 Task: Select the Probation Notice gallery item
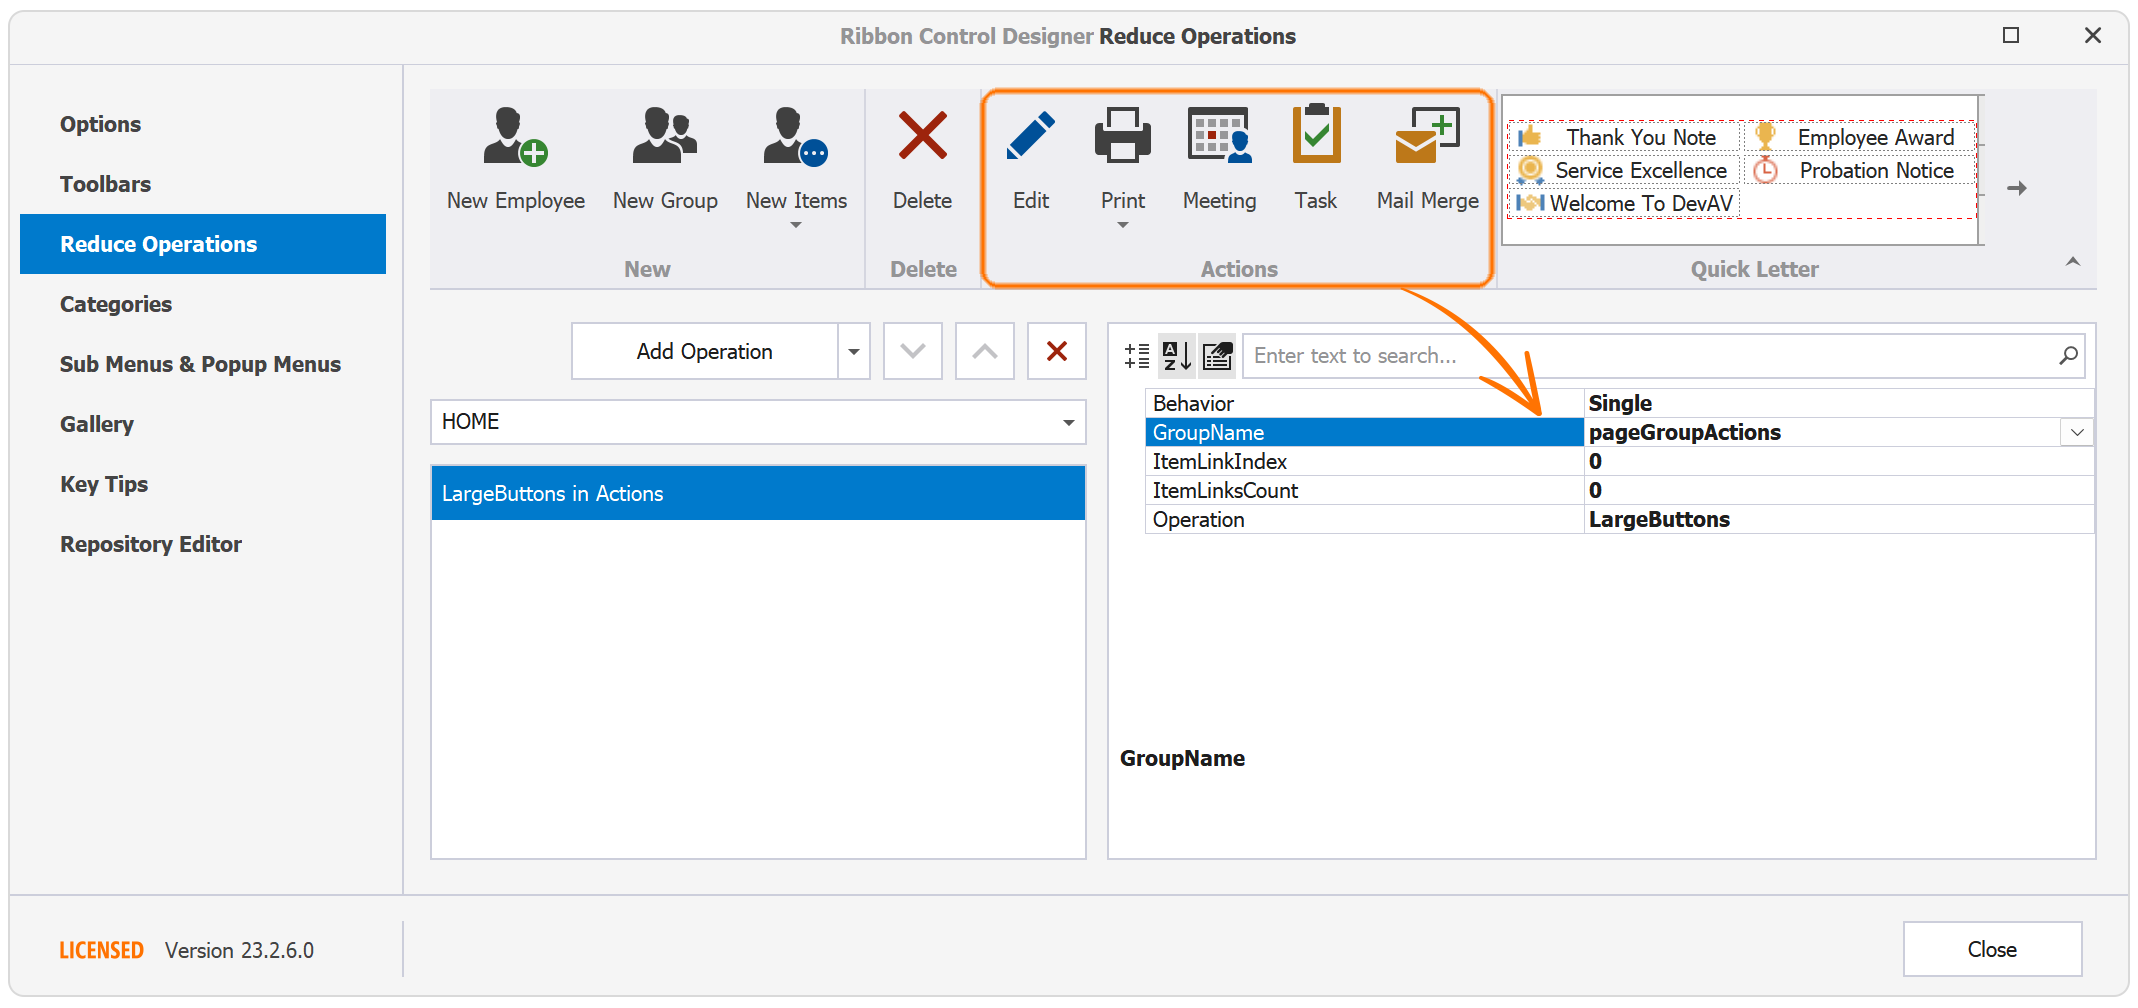(x=1859, y=171)
